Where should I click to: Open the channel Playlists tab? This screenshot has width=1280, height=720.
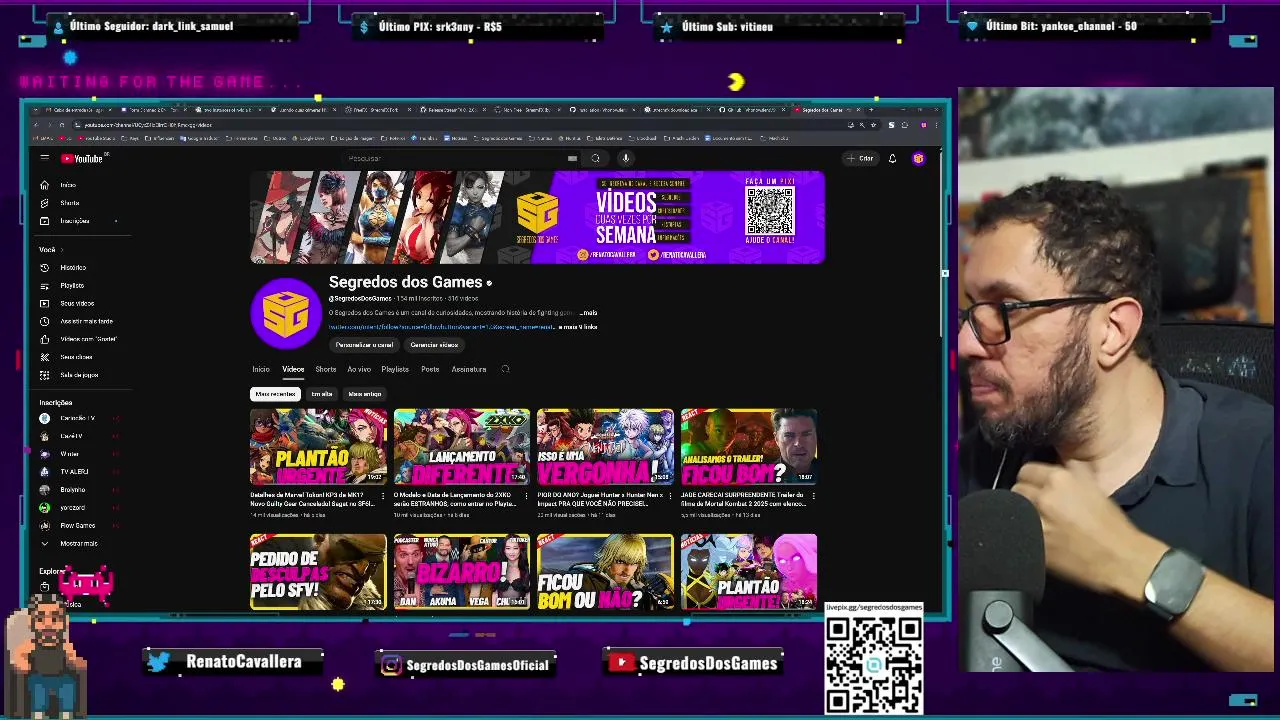(395, 369)
